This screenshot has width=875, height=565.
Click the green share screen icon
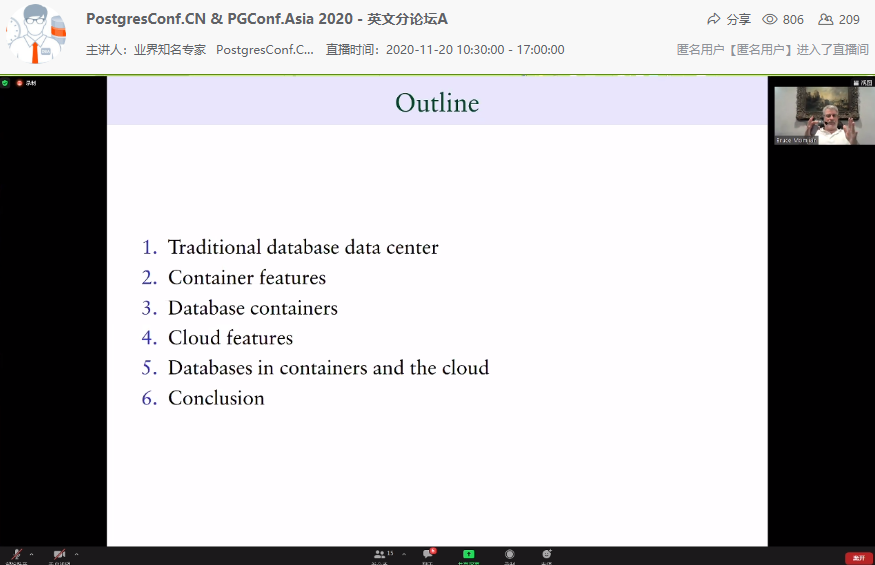tap(469, 554)
